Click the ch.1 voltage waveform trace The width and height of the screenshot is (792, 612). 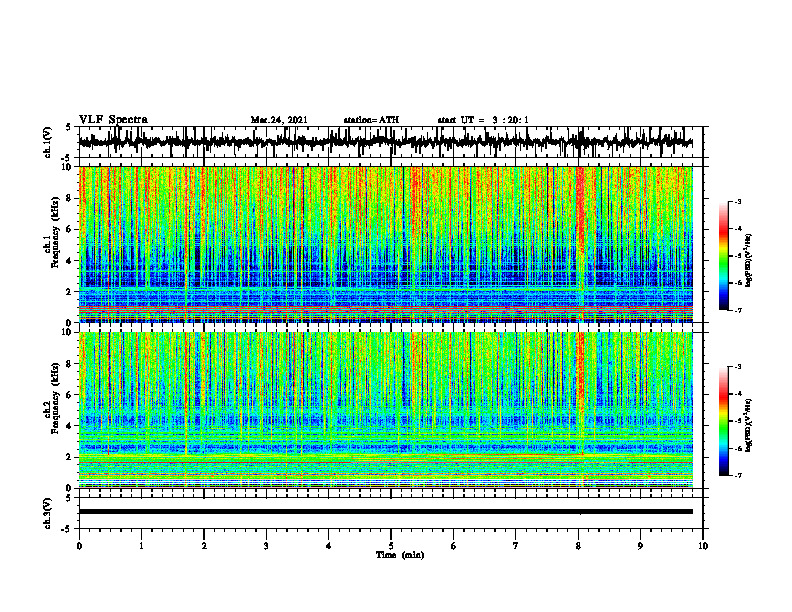(385, 142)
